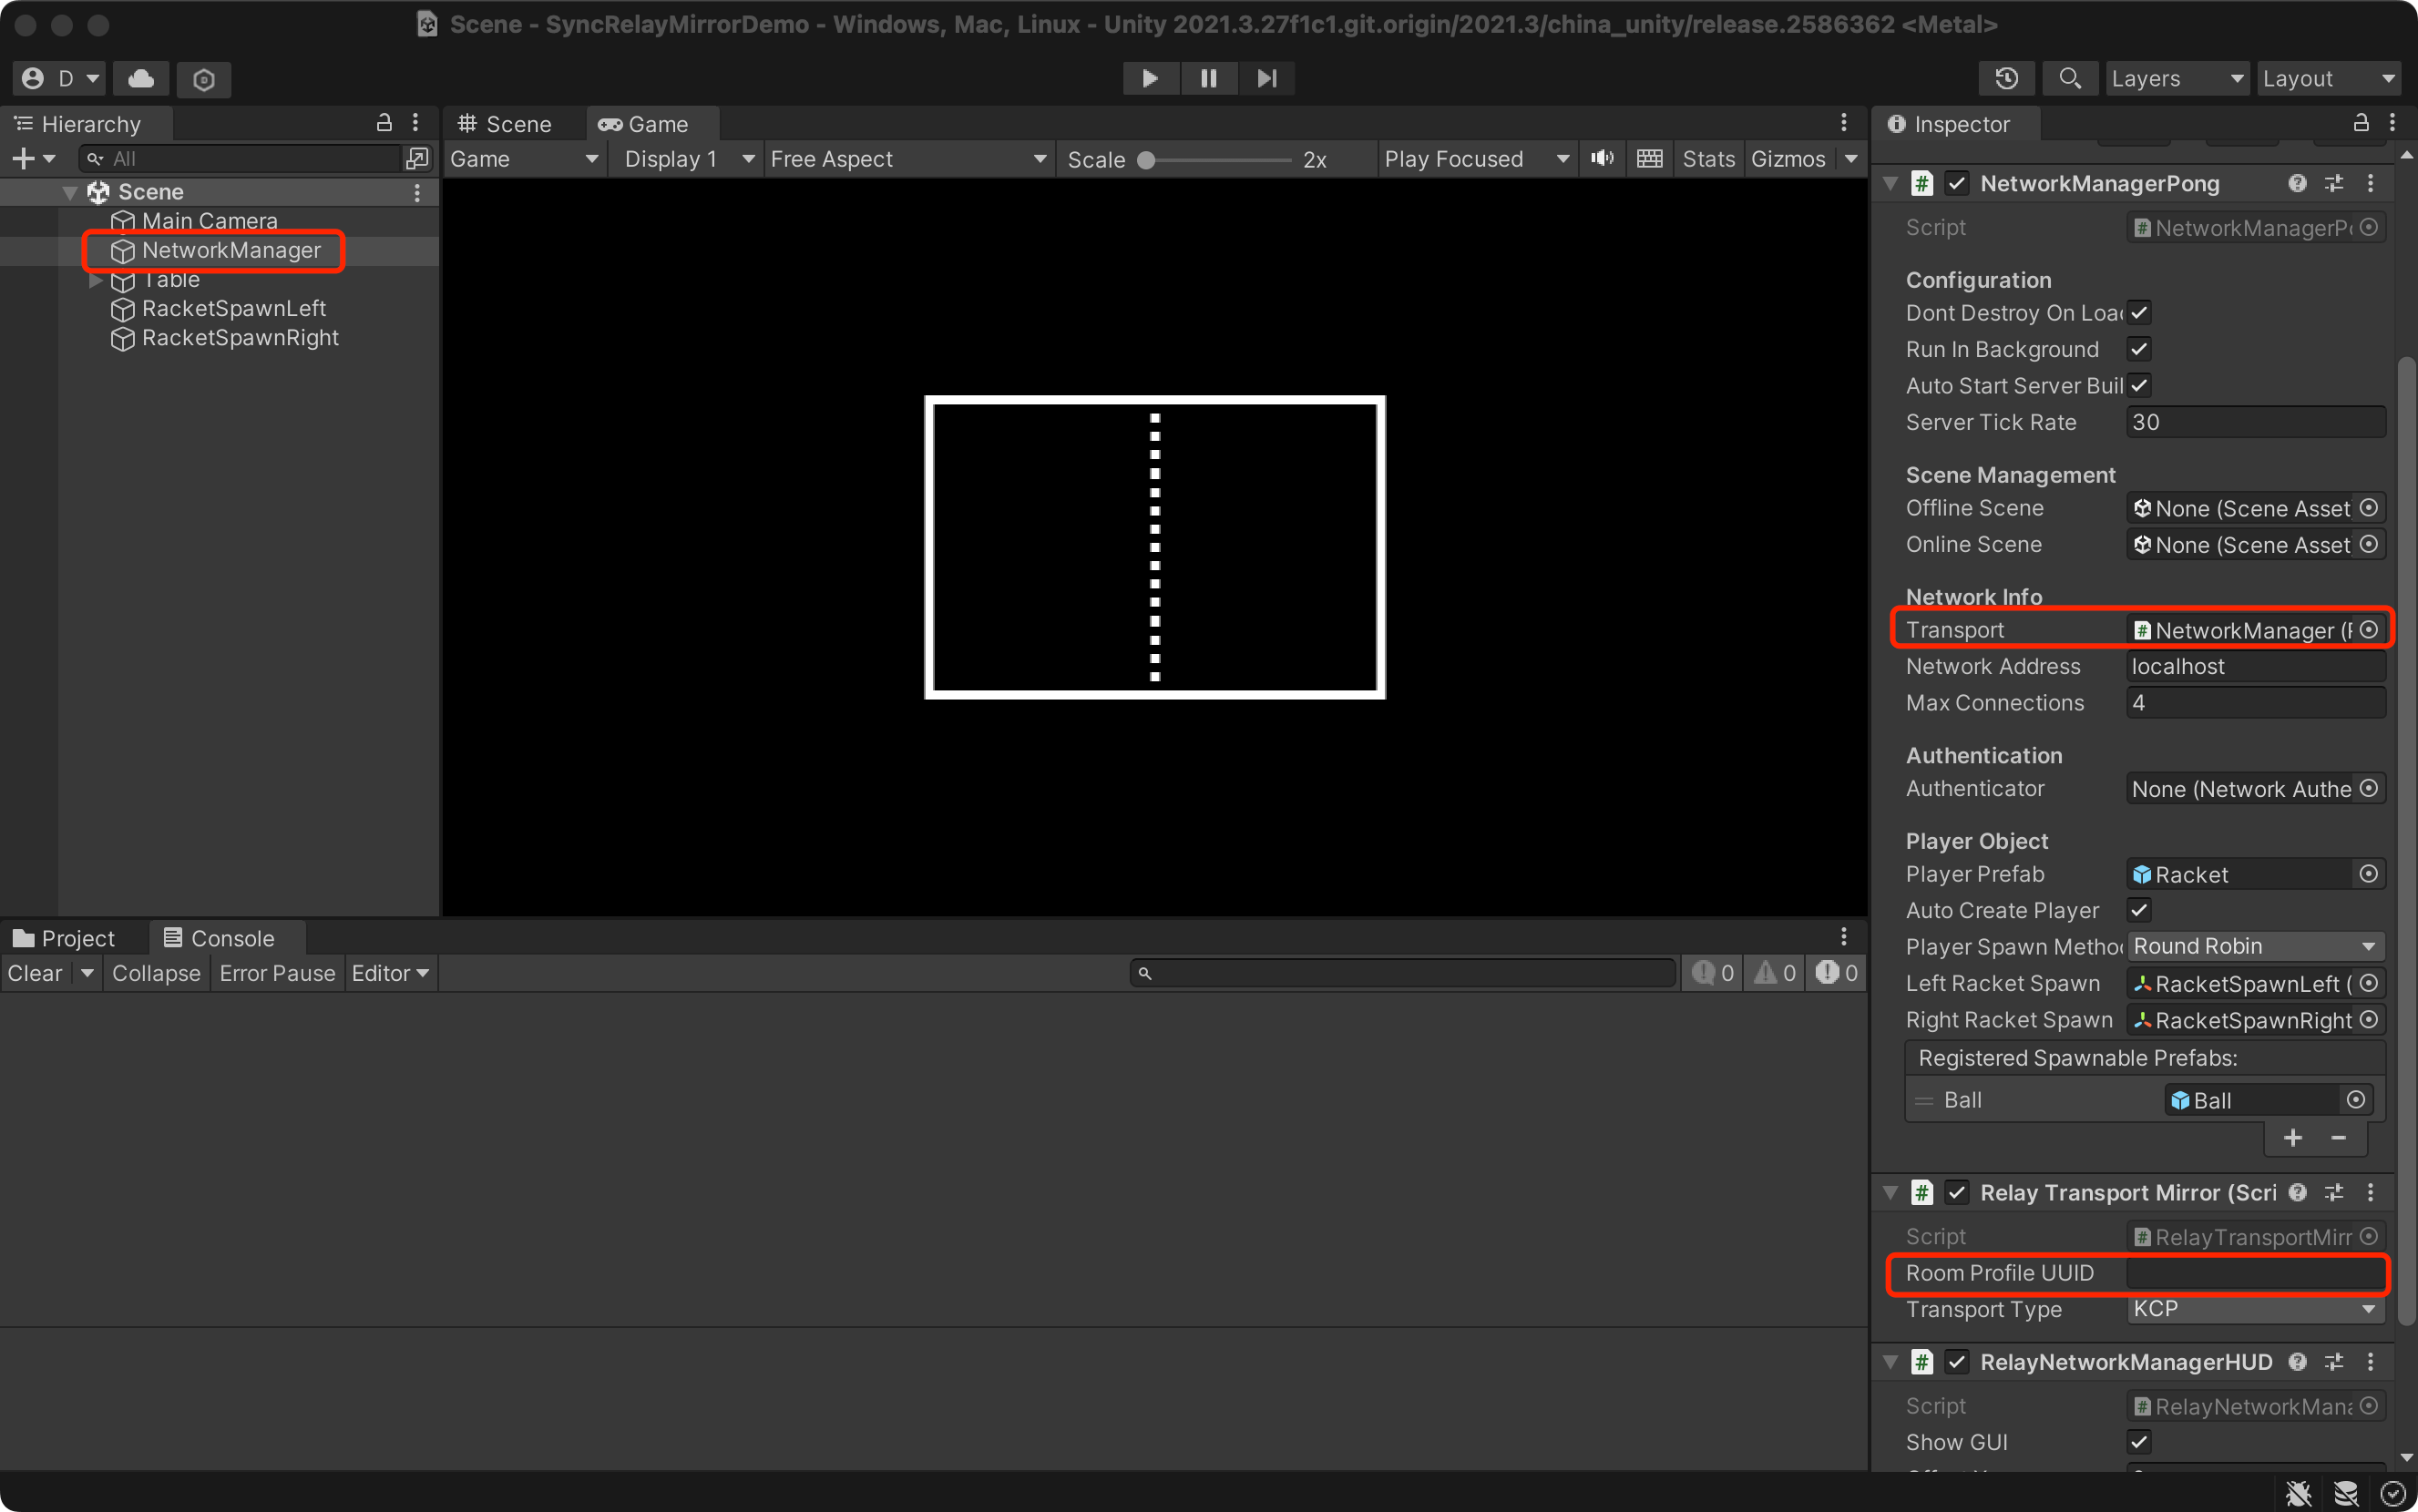Click the Clear console button
The height and width of the screenshot is (1512, 2418).
click(x=35, y=973)
